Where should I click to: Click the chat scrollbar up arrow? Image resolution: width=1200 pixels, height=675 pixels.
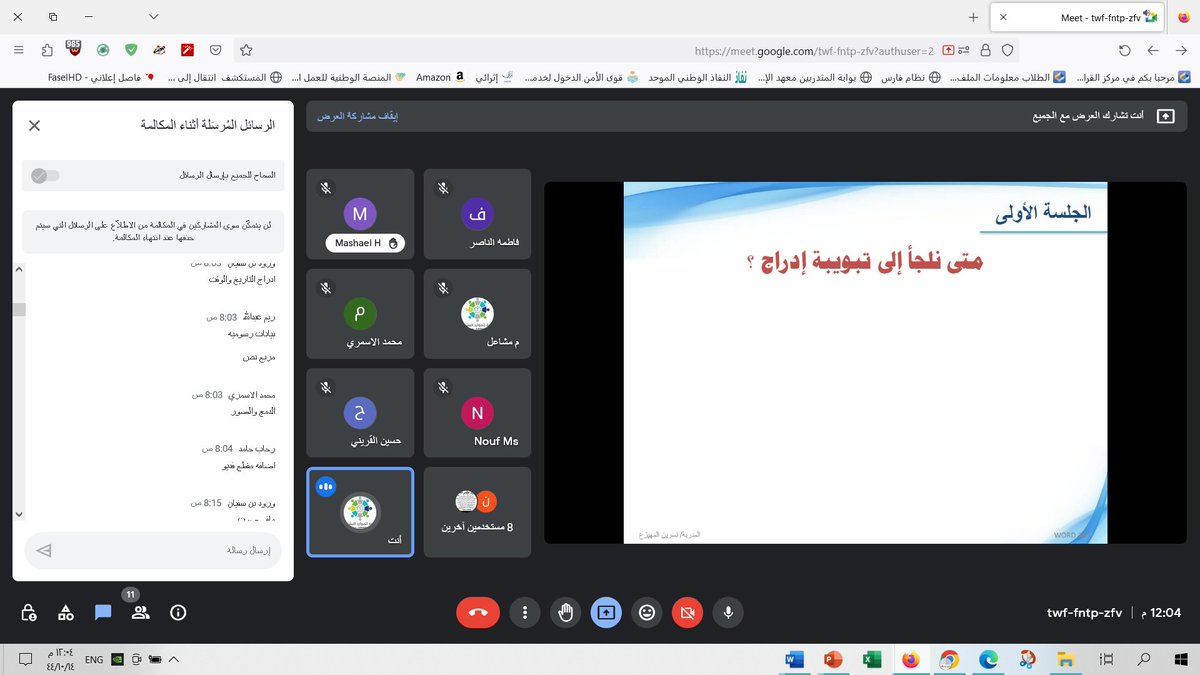[17, 268]
